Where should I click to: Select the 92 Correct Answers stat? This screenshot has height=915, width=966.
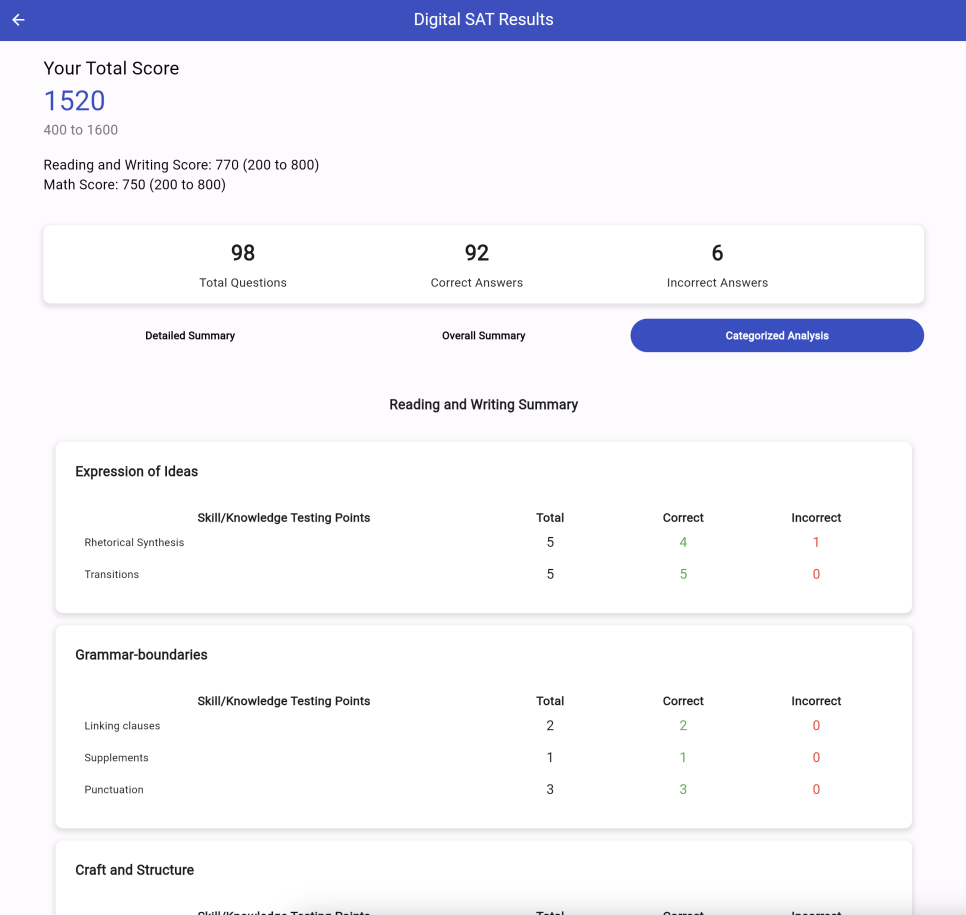coord(476,265)
